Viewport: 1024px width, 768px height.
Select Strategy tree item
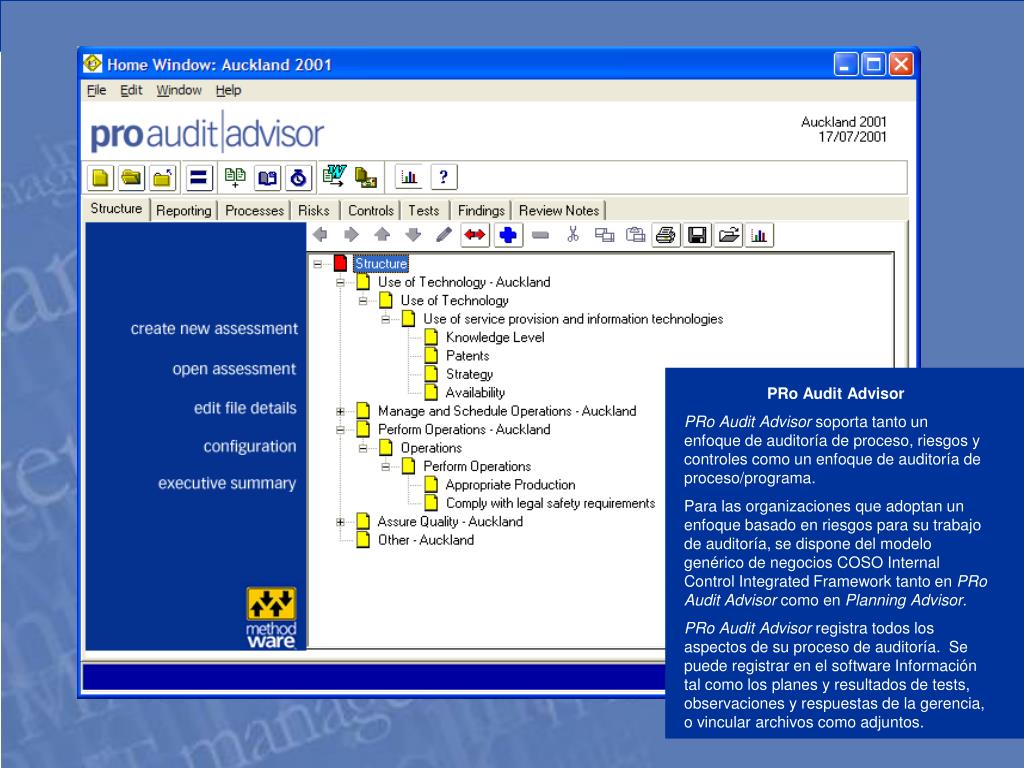point(470,374)
